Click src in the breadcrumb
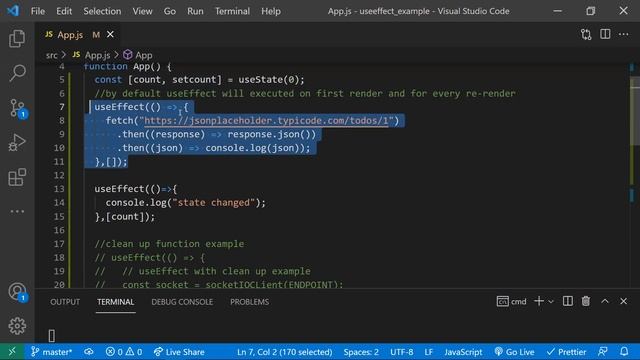This screenshot has height=360, width=640. click(51, 55)
